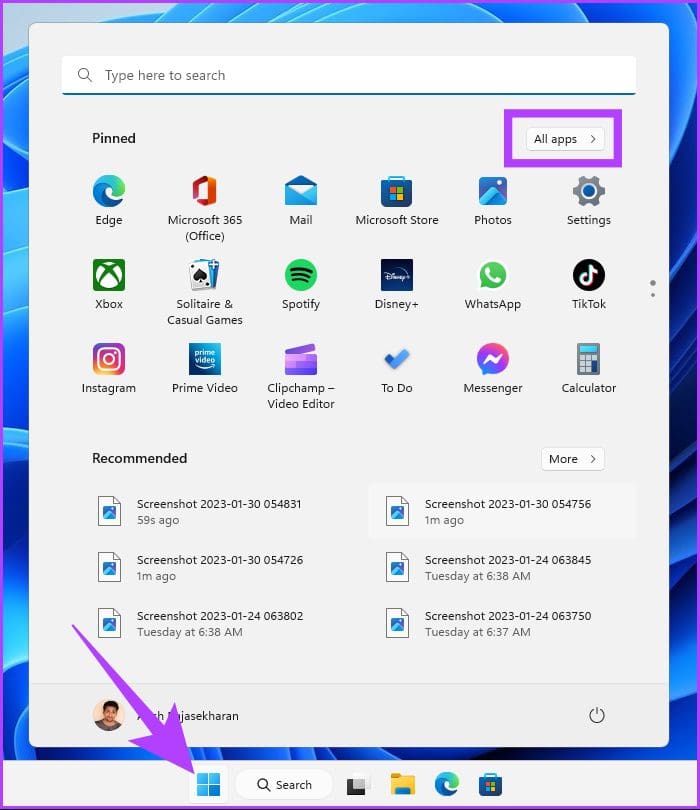Go to next pinned apps page dot
This screenshot has width=700, height=810.
point(653,295)
